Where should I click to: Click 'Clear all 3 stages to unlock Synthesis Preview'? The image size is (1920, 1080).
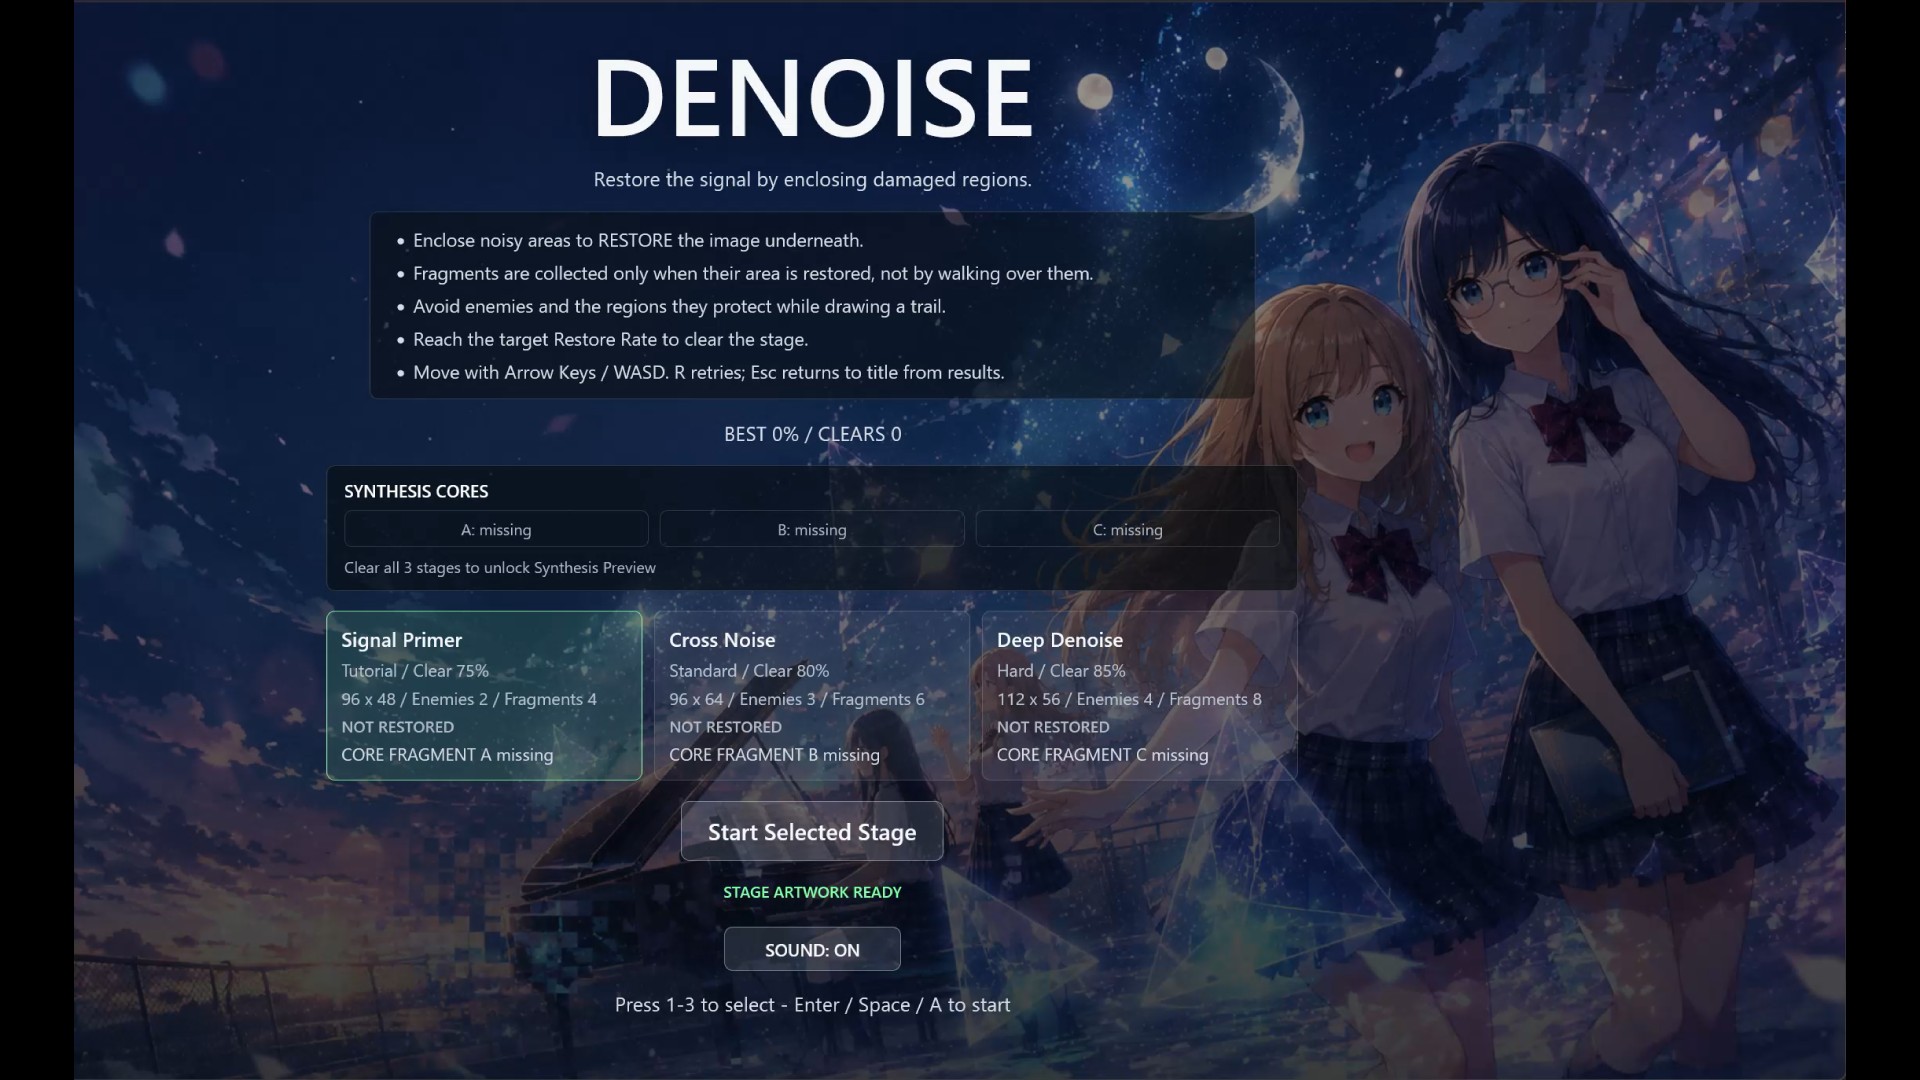click(500, 567)
